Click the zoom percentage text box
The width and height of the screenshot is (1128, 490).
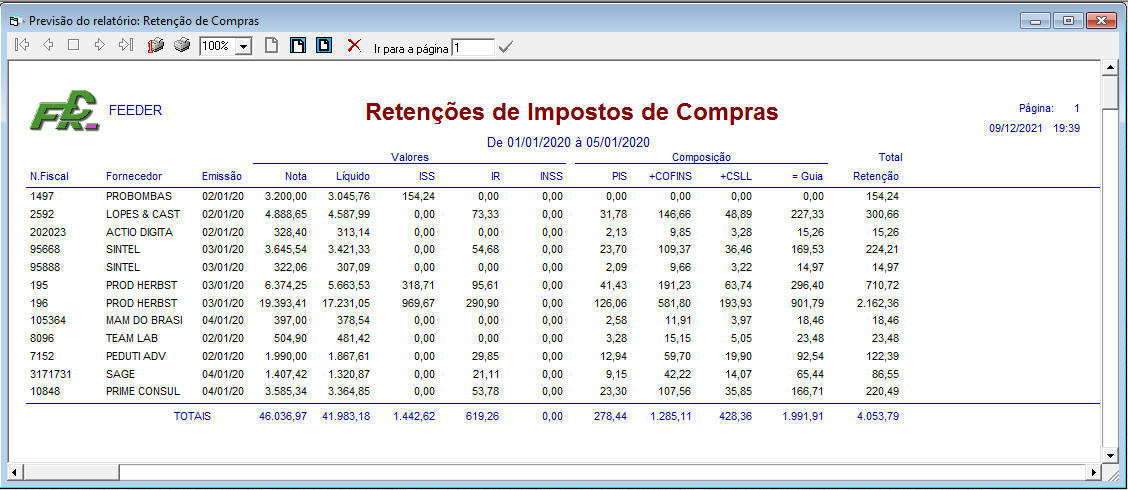click(x=216, y=47)
